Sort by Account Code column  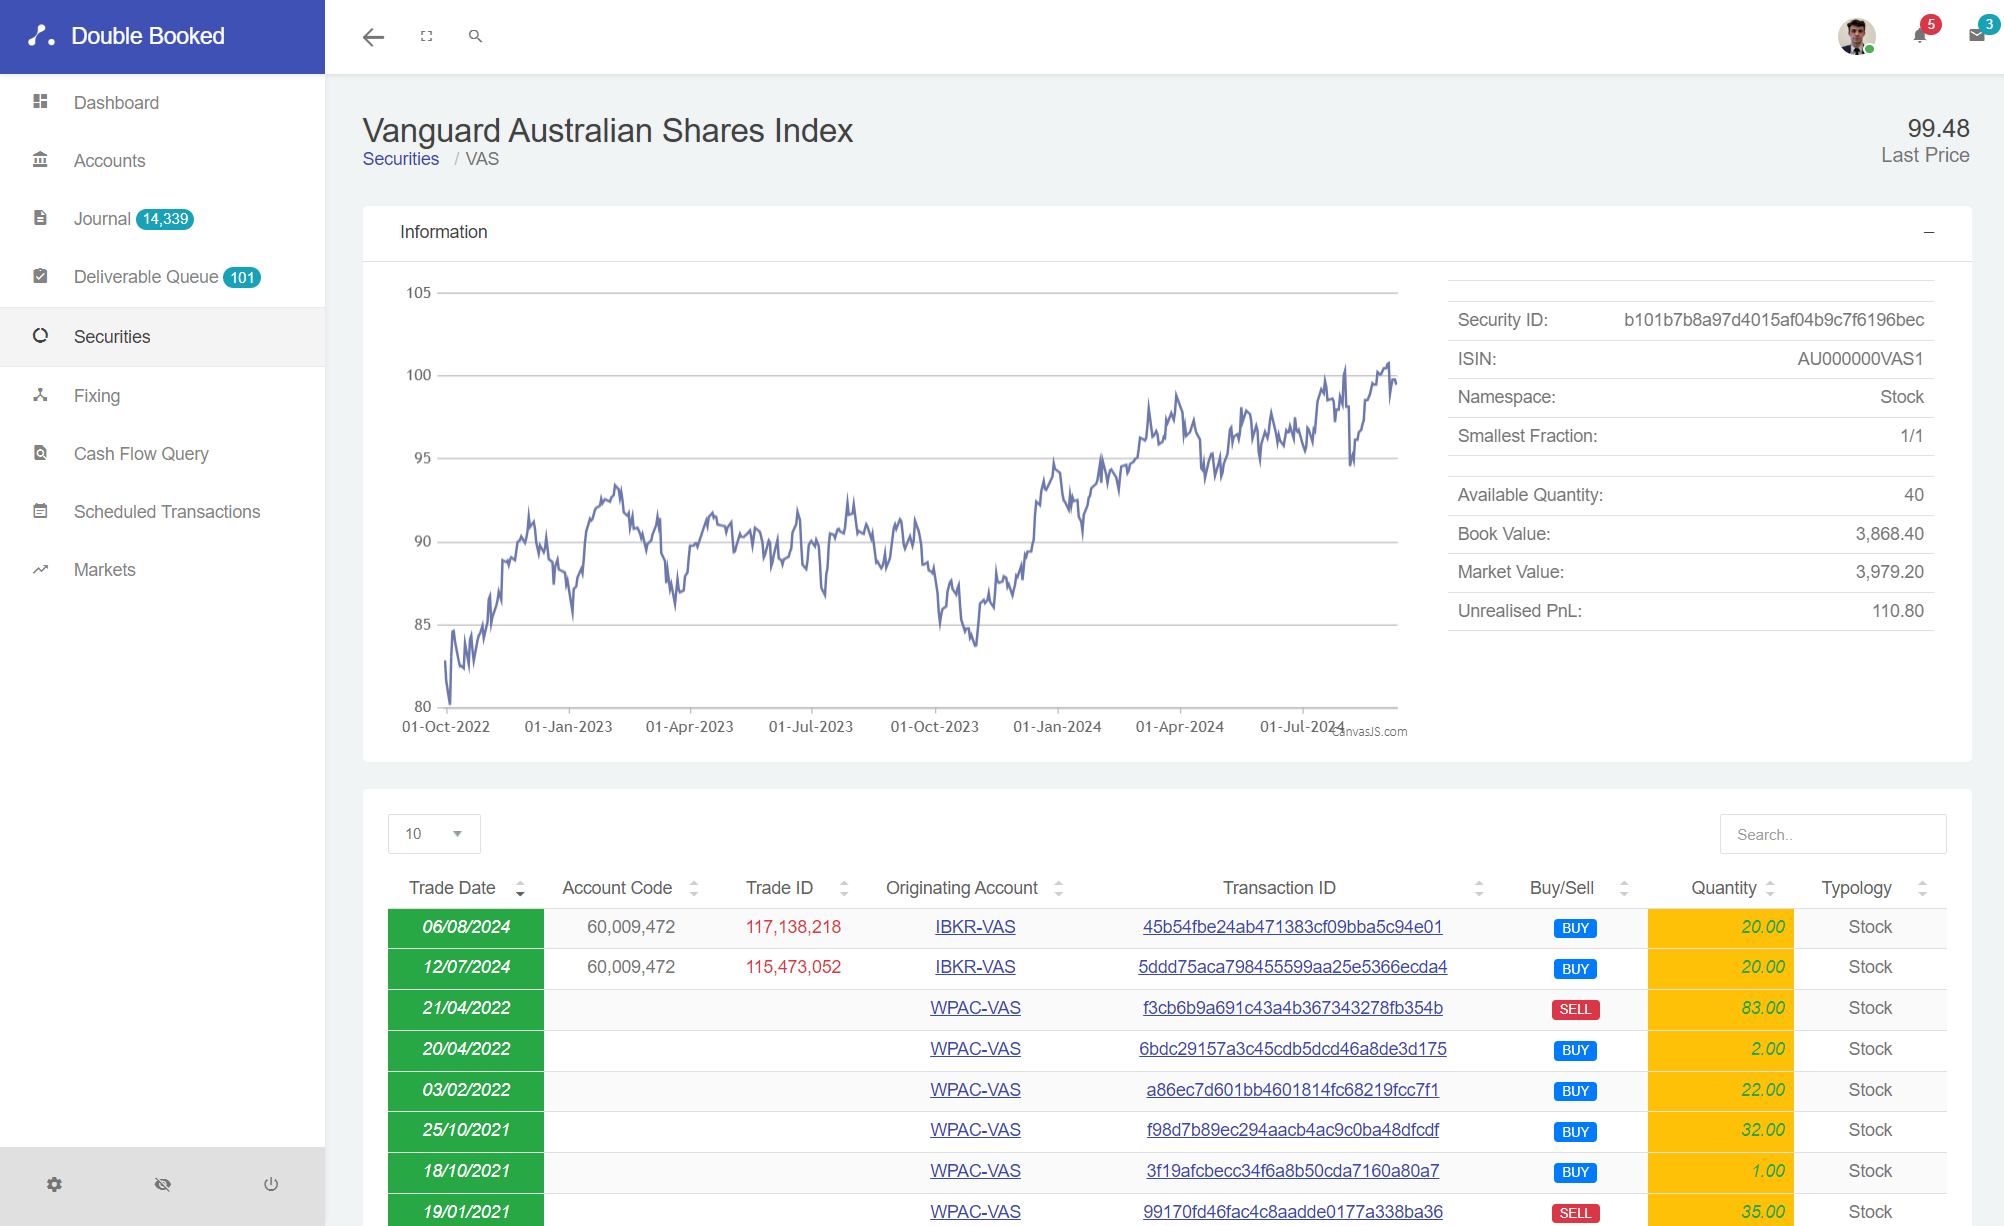point(630,888)
